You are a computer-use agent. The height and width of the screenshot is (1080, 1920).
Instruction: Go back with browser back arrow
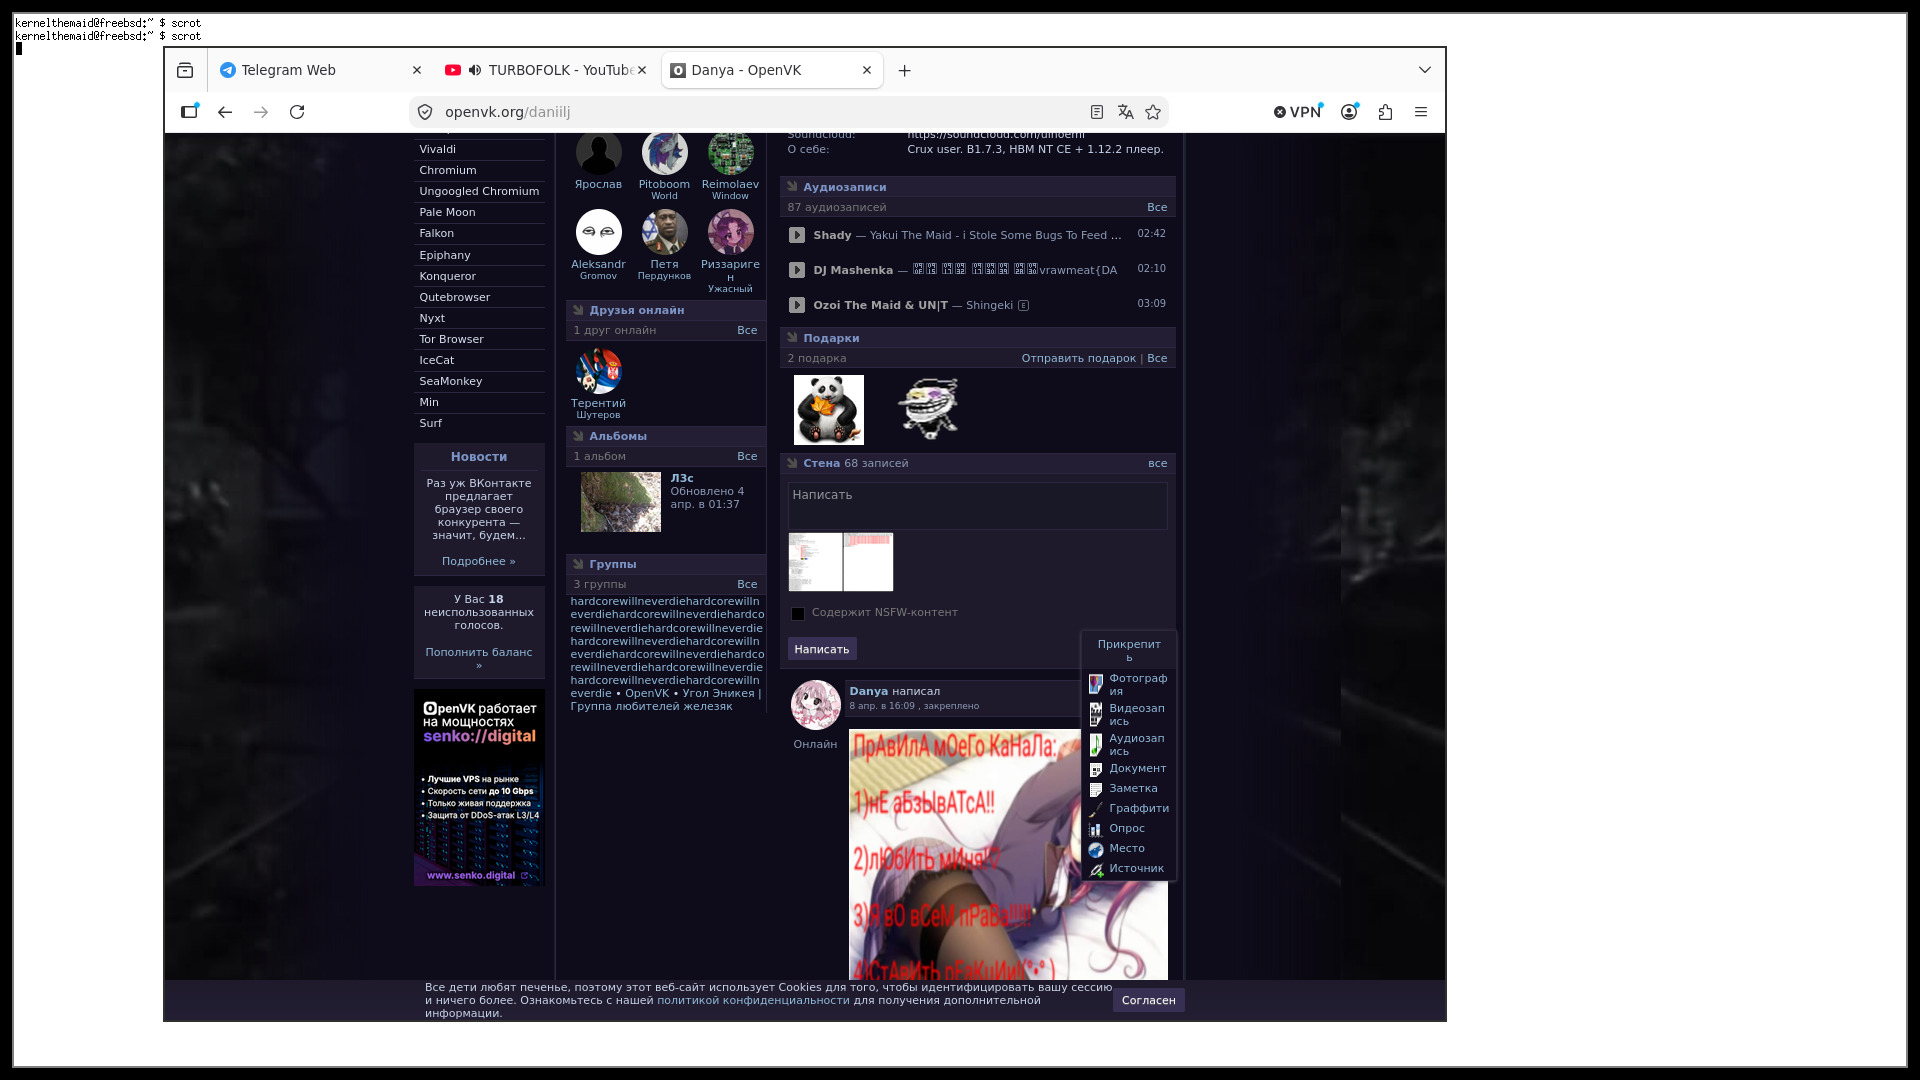coord(225,112)
